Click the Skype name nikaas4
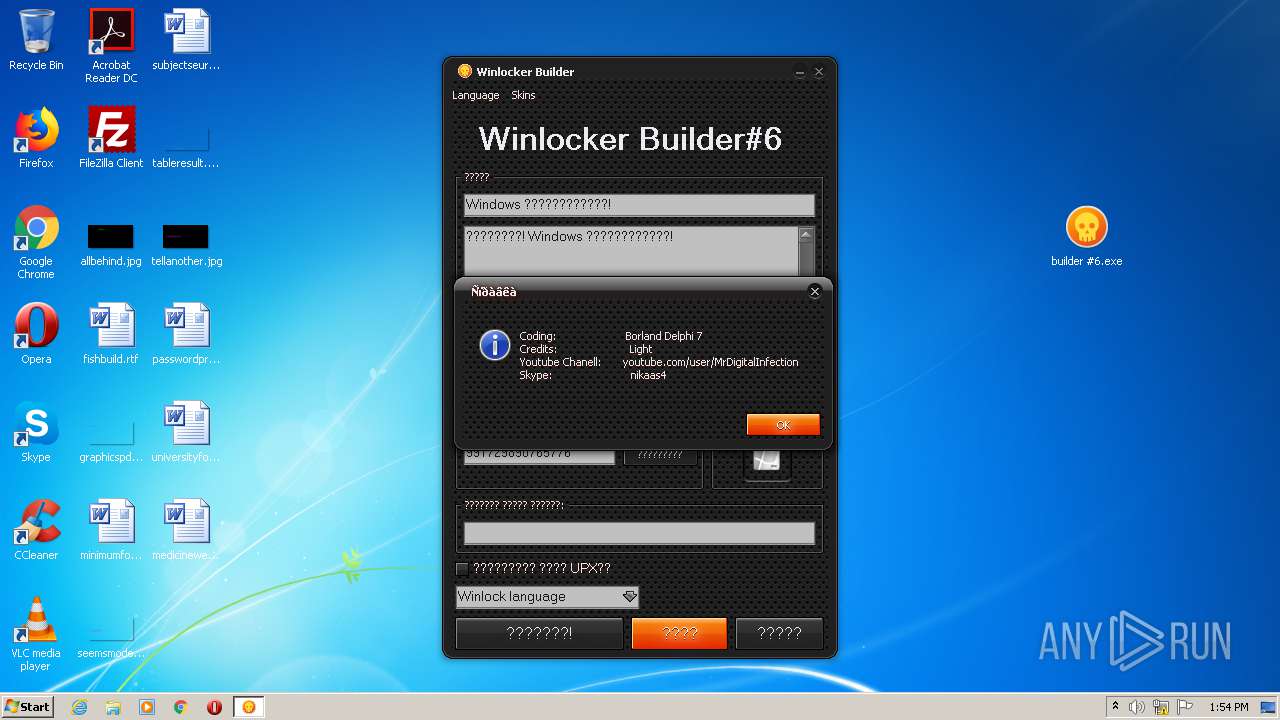The image size is (1280, 720). tap(648, 375)
